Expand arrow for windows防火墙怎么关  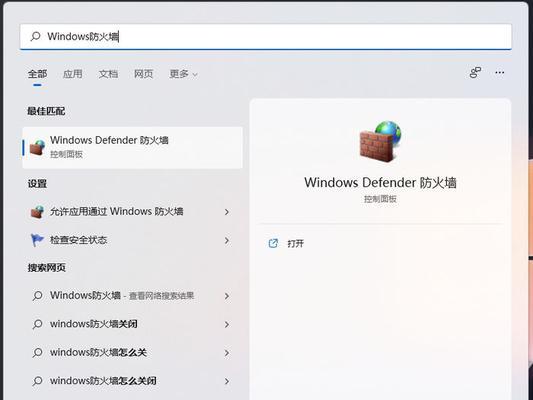pyautogui.click(x=227, y=353)
